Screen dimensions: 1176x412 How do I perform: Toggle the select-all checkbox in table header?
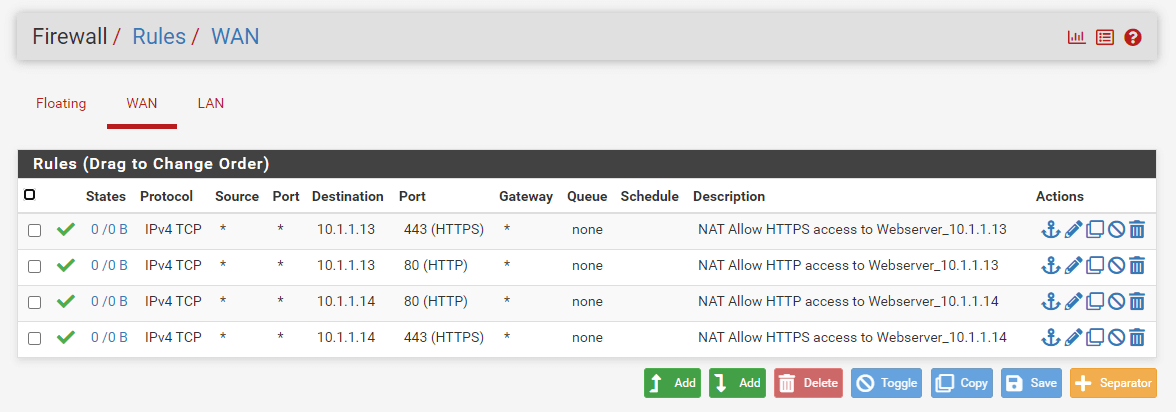coord(29,195)
